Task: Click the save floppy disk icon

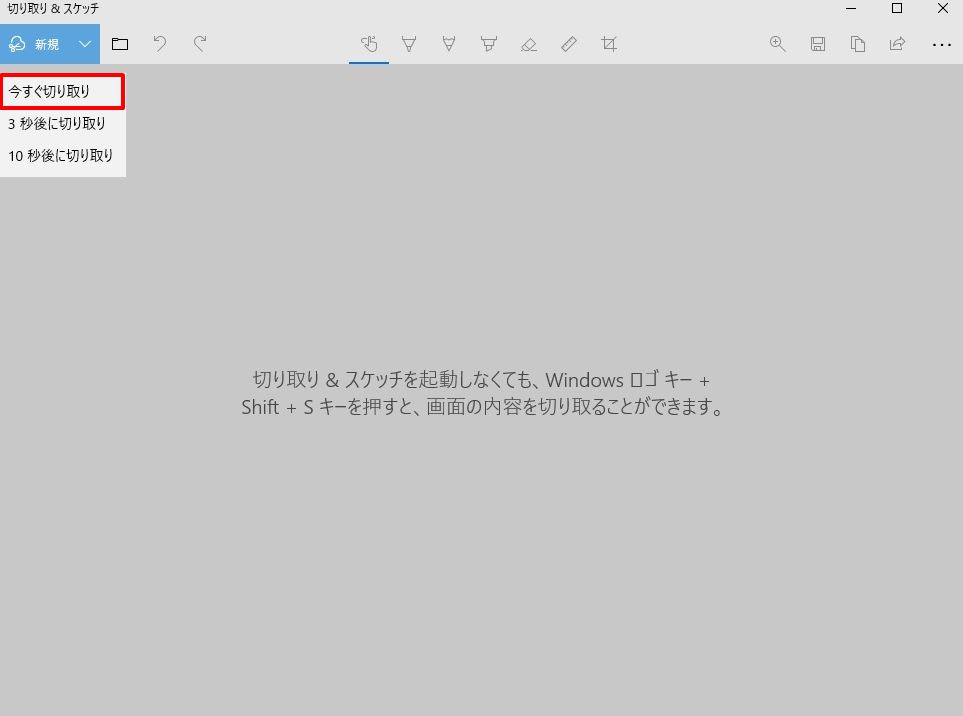Action: [817, 44]
